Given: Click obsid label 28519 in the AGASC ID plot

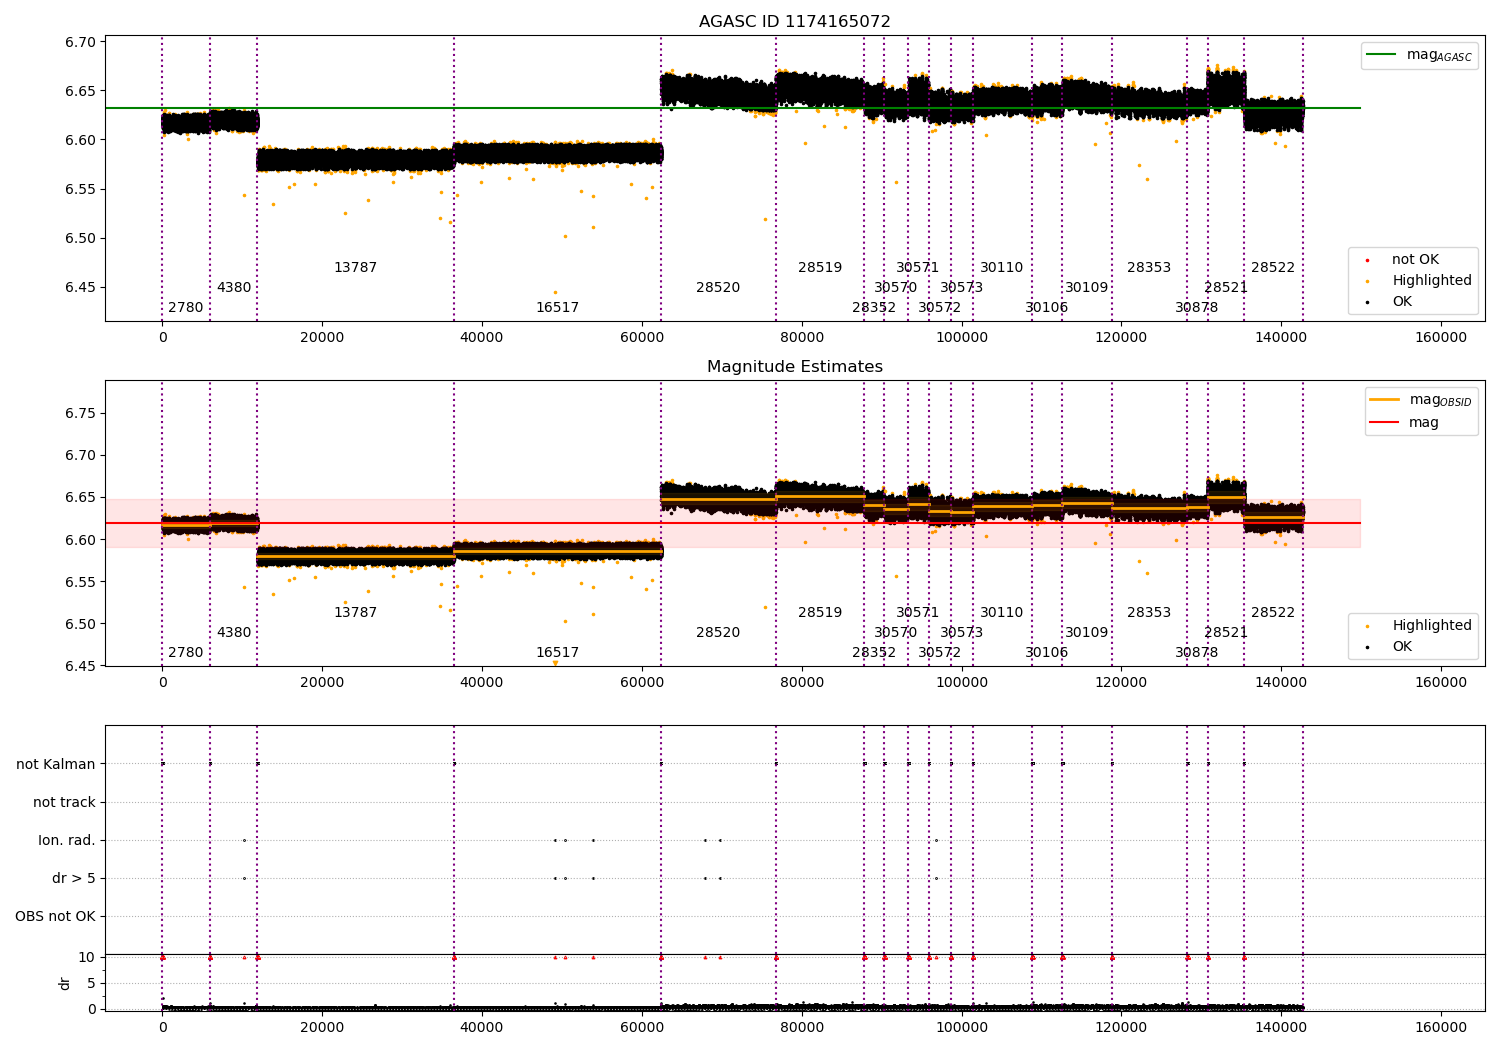Looking at the screenshot, I should tap(820, 268).
